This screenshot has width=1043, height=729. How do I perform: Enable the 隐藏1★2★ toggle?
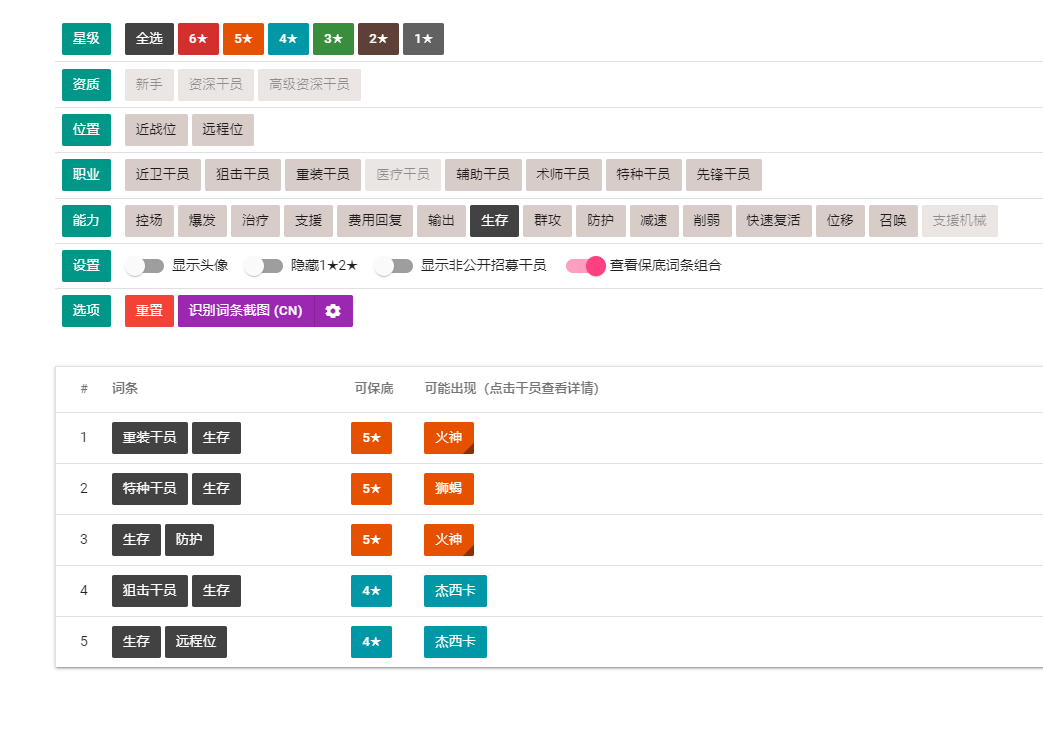[265, 266]
